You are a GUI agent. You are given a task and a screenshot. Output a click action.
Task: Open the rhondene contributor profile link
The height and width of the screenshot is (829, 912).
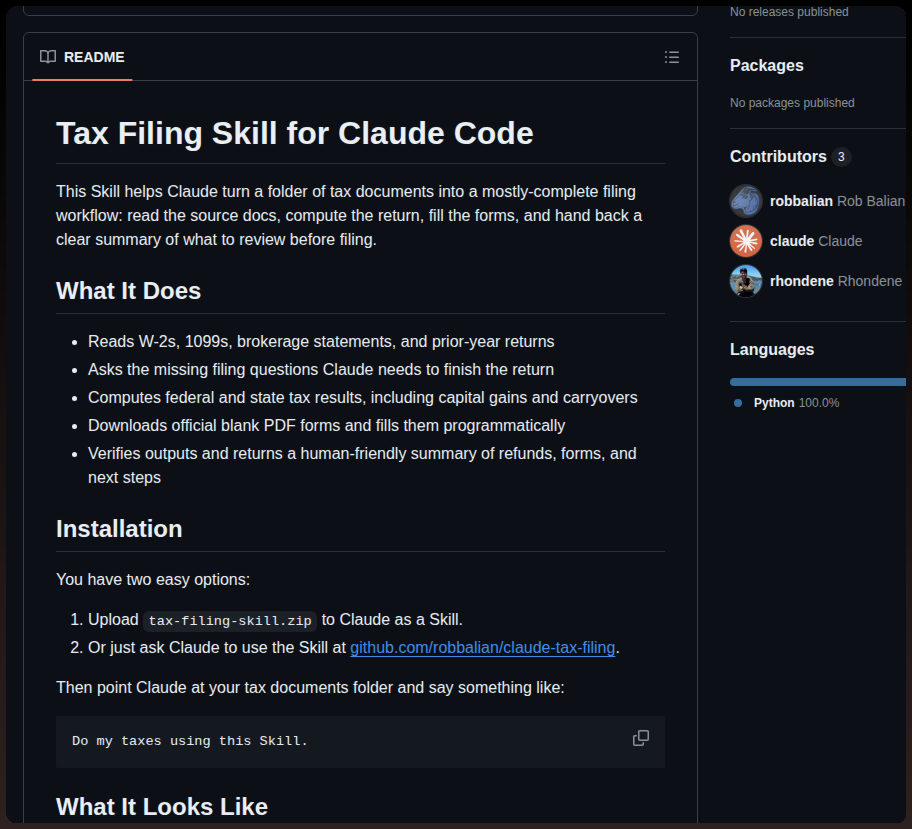pyautogui.click(x=836, y=281)
